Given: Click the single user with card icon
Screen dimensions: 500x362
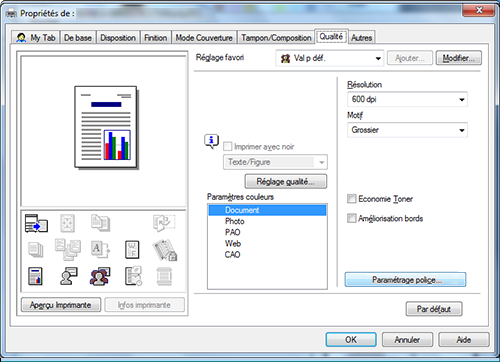Looking at the screenshot, I should point(69,276).
